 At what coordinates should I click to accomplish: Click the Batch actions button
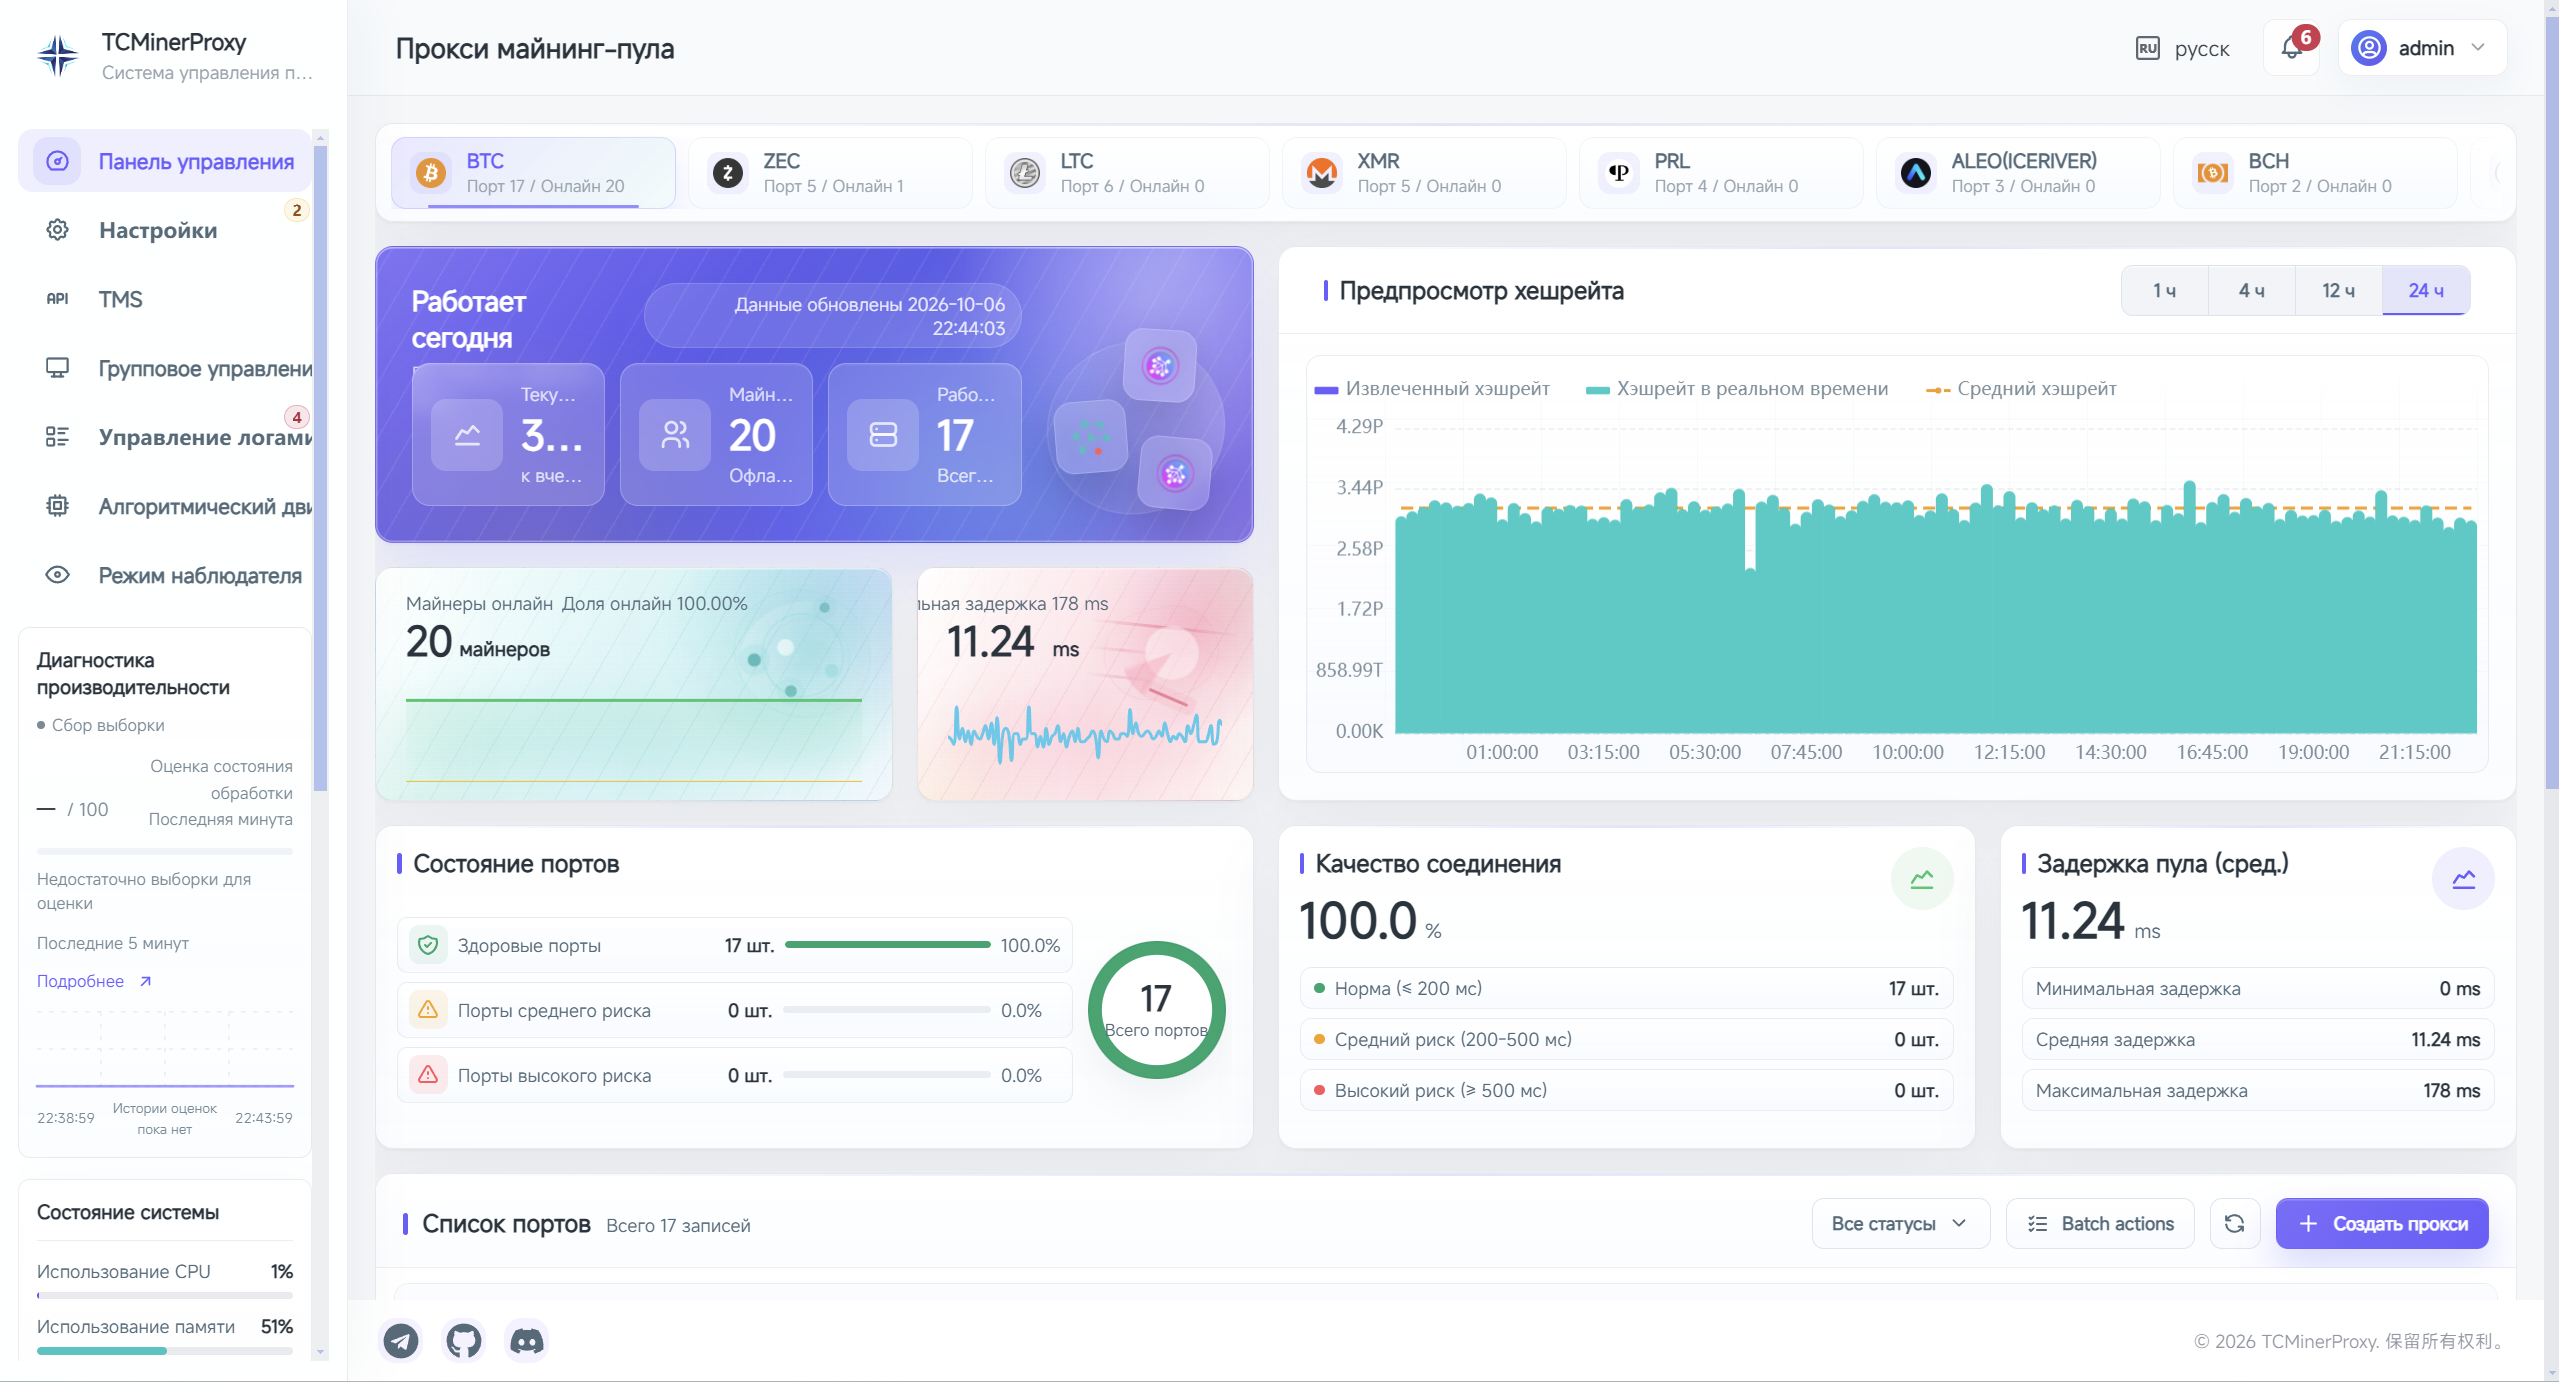tap(2100, 1223)
